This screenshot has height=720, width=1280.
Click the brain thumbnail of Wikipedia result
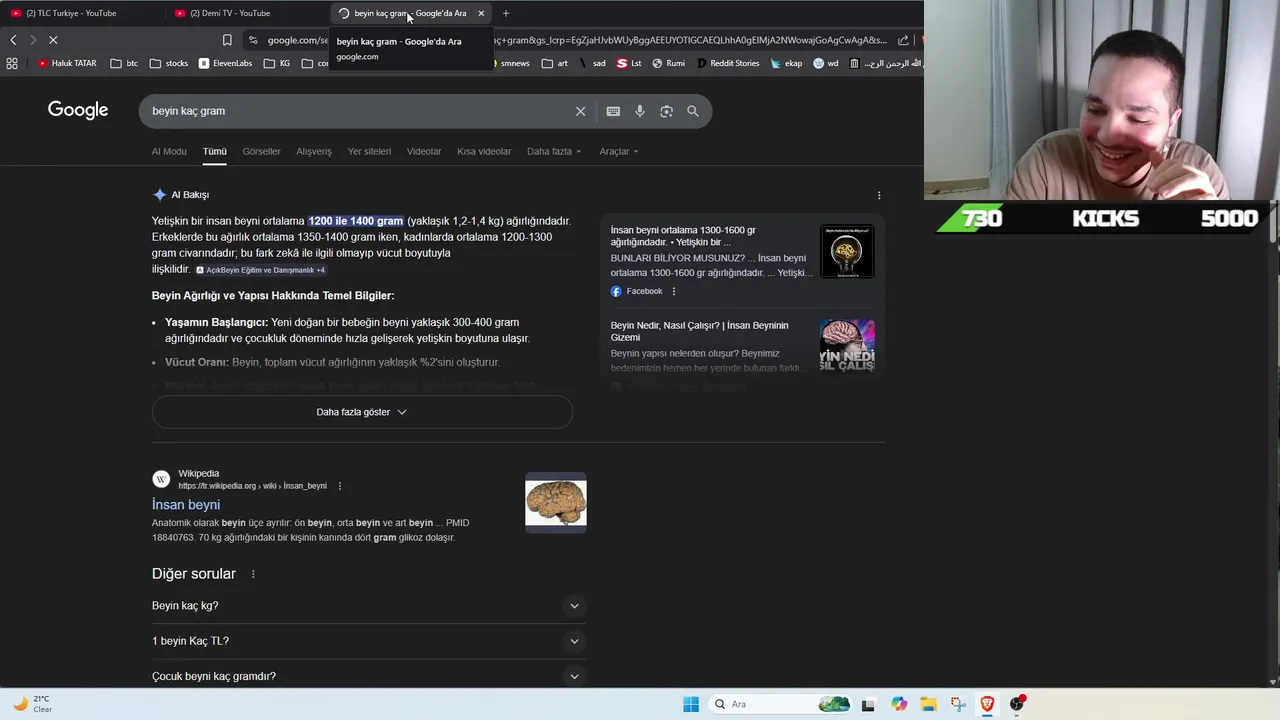pyautogui.click(x=556, y=502)
